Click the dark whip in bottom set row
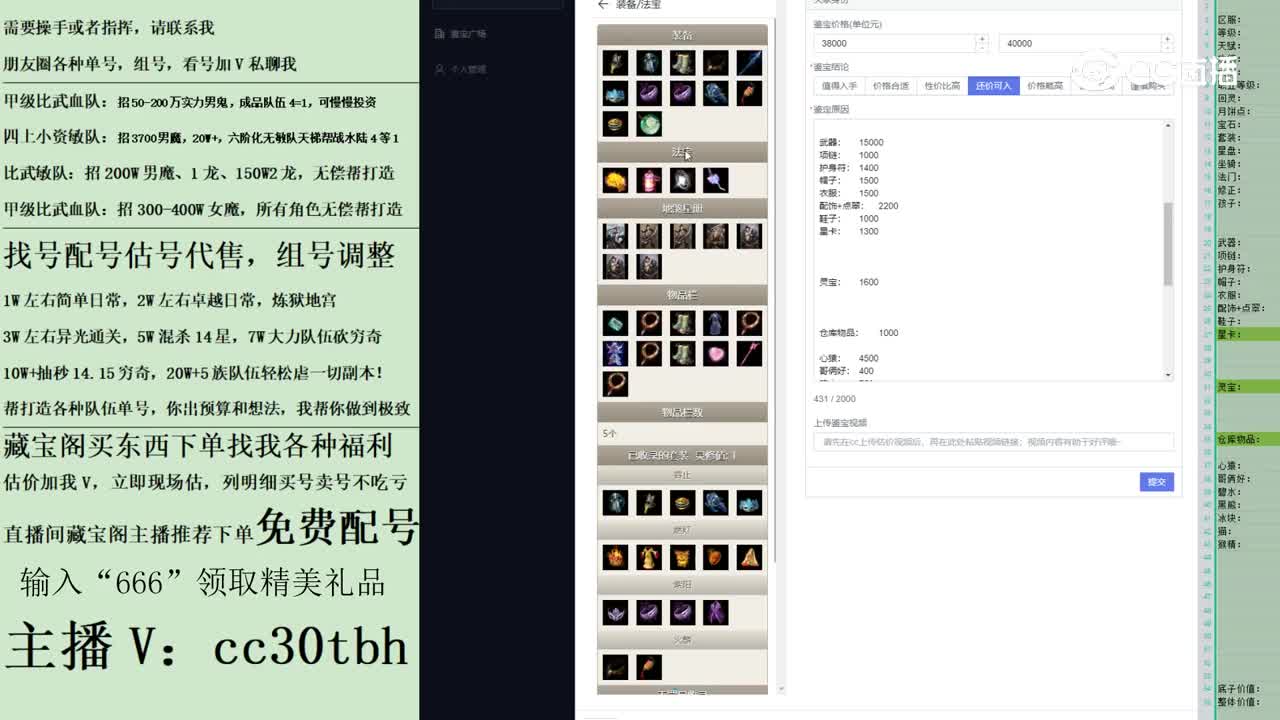Screen dimensions: 1280x720 coord(615,666)
